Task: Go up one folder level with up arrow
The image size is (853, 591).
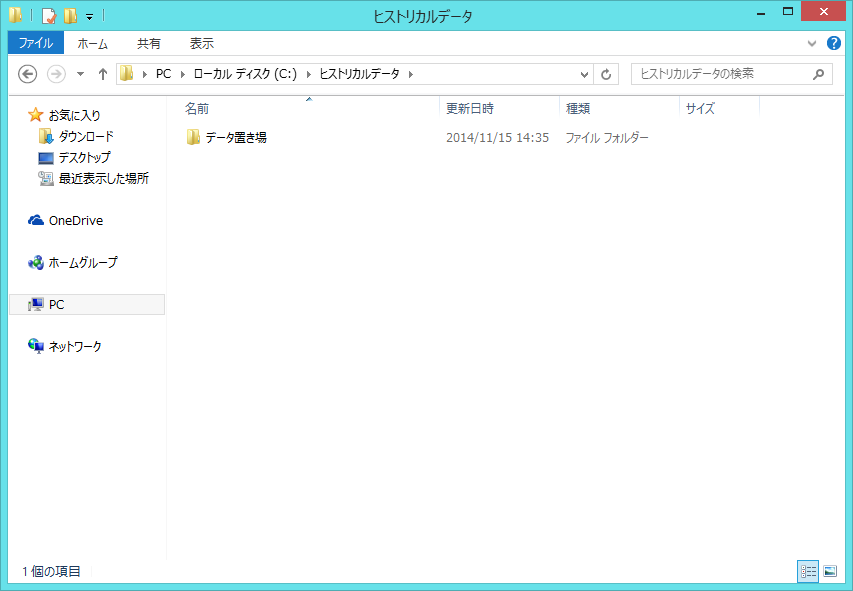Action: pyautogui.click(x=102, y=74)
